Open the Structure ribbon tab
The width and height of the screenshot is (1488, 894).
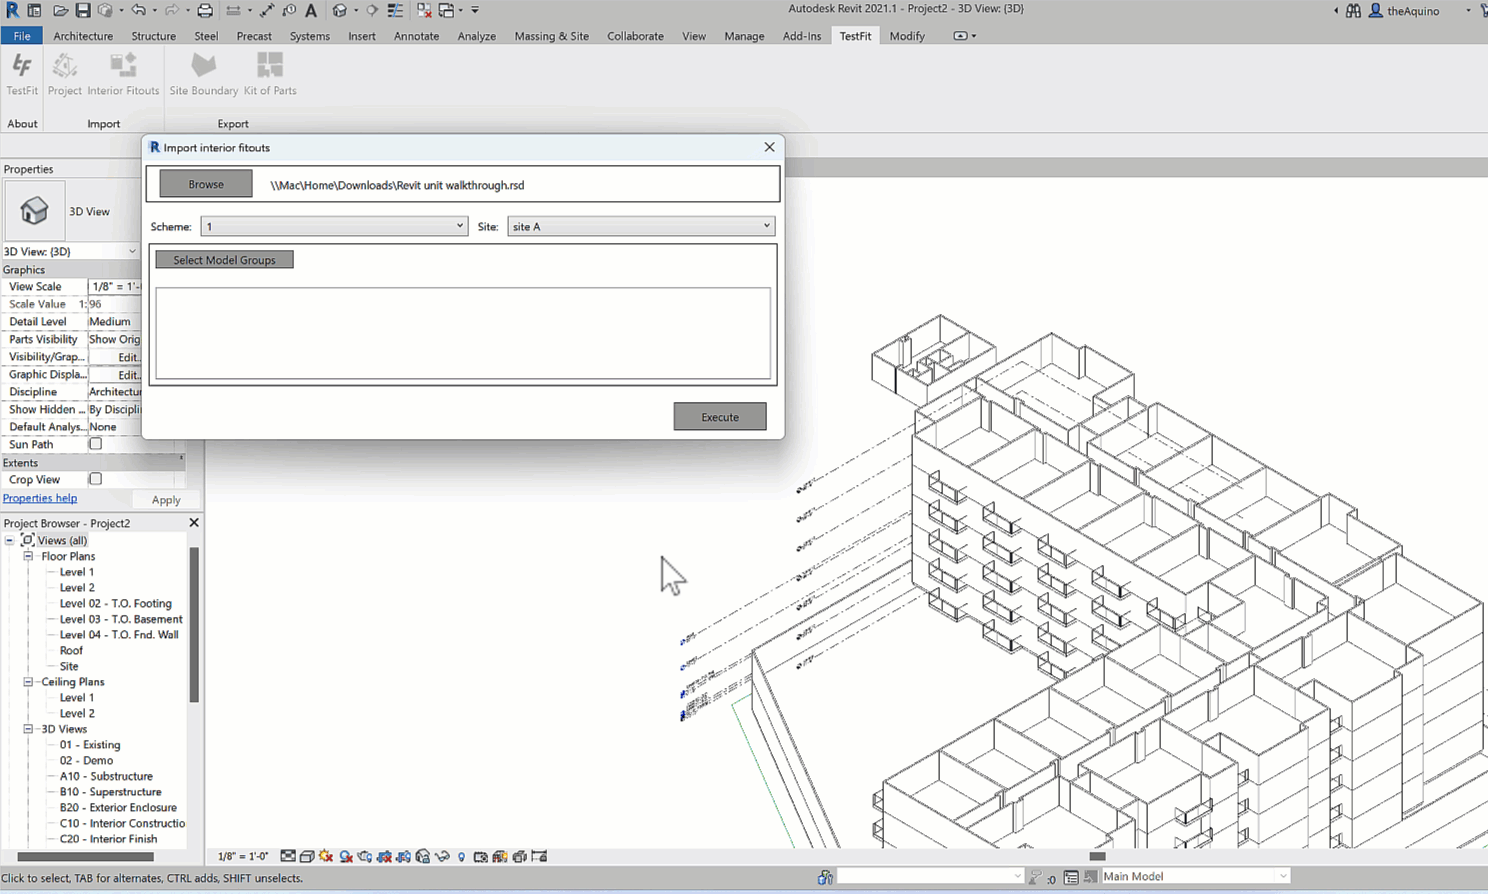pyautogui.click(x=153, y=36)
